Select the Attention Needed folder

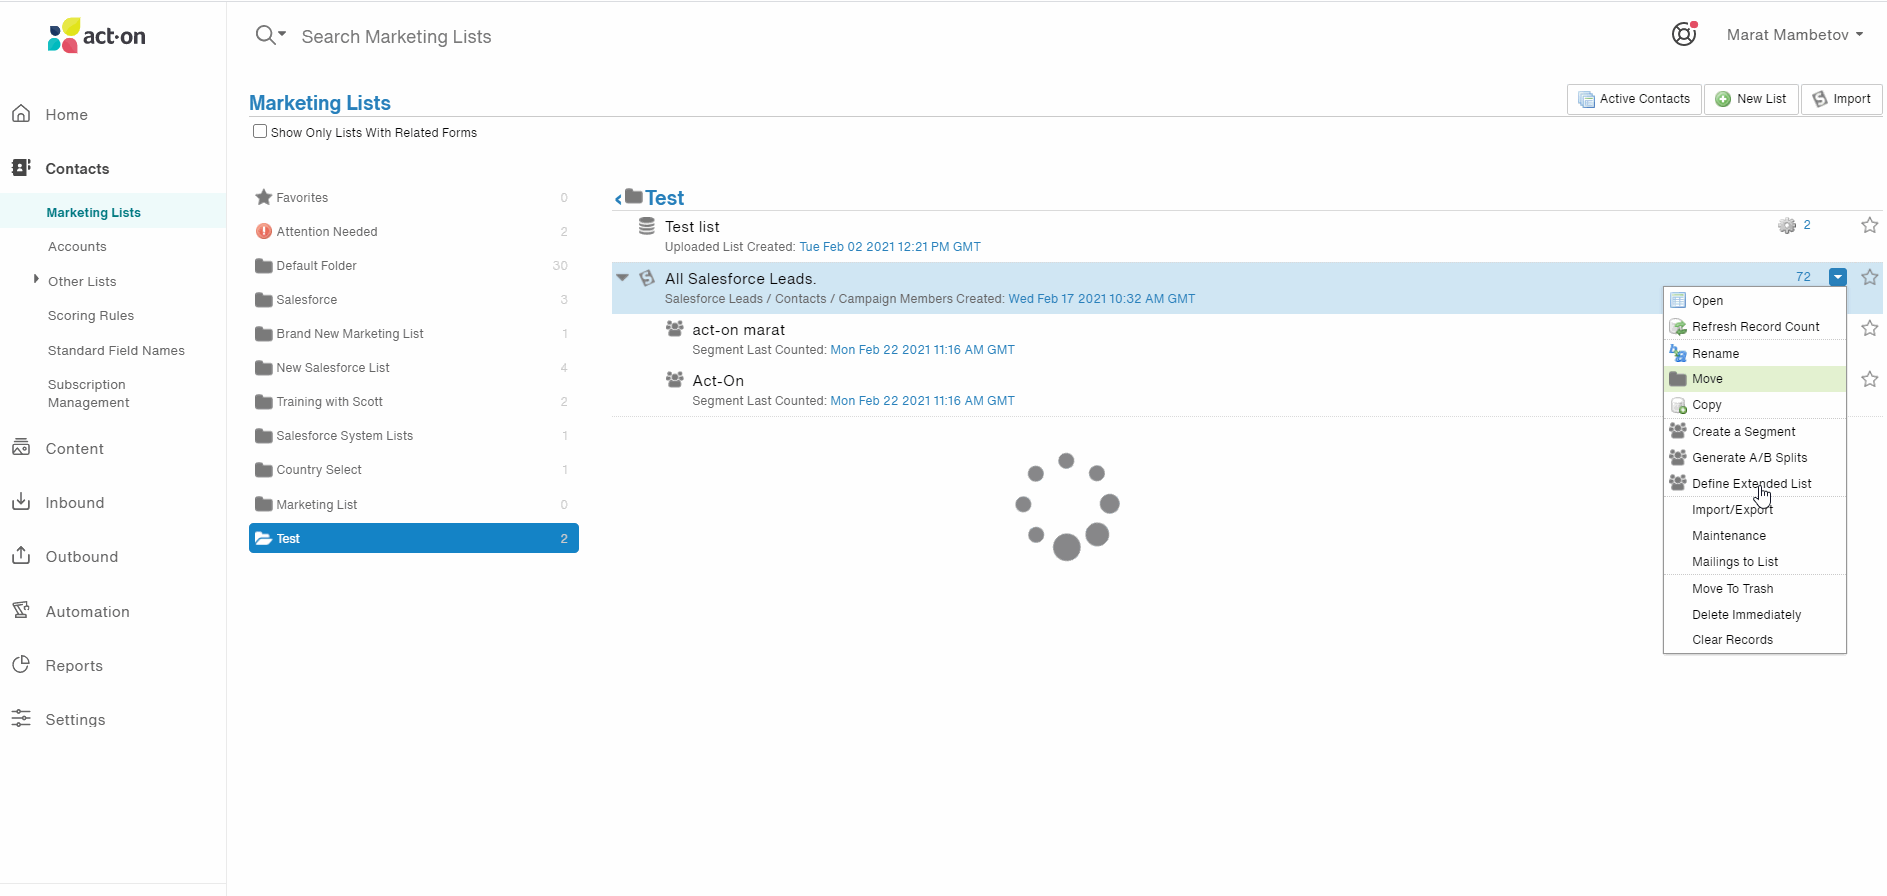pos(413,232)
